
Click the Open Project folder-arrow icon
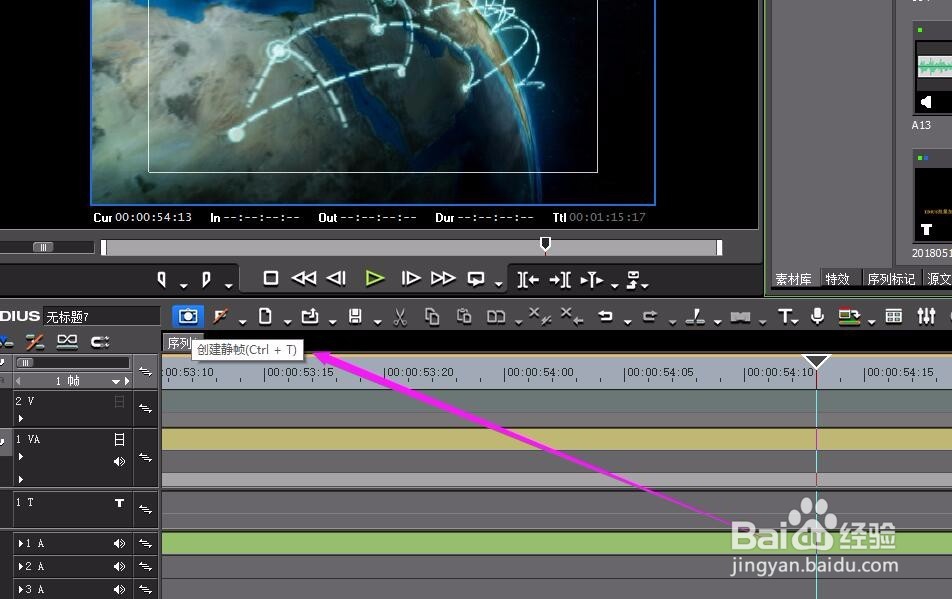pos(310,316)
